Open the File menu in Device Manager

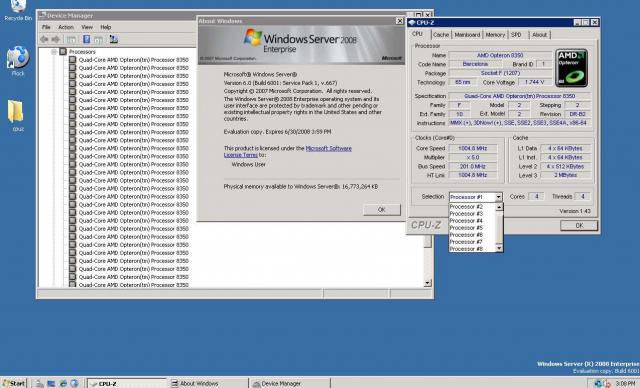[x=46, y=27]
